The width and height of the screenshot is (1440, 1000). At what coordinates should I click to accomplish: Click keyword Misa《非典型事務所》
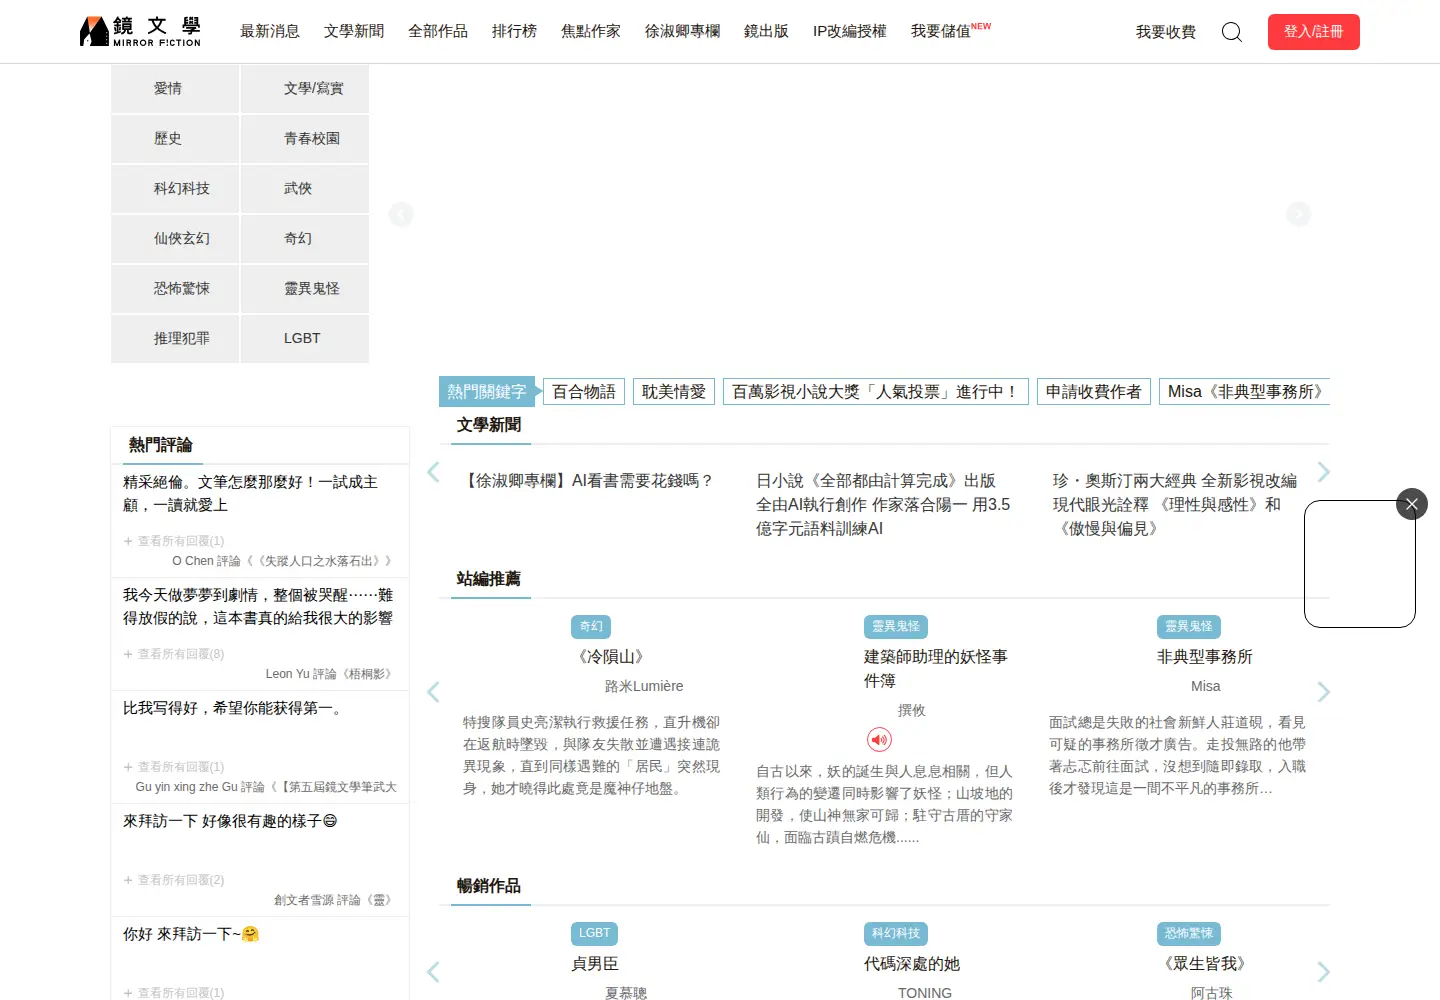1245,392
